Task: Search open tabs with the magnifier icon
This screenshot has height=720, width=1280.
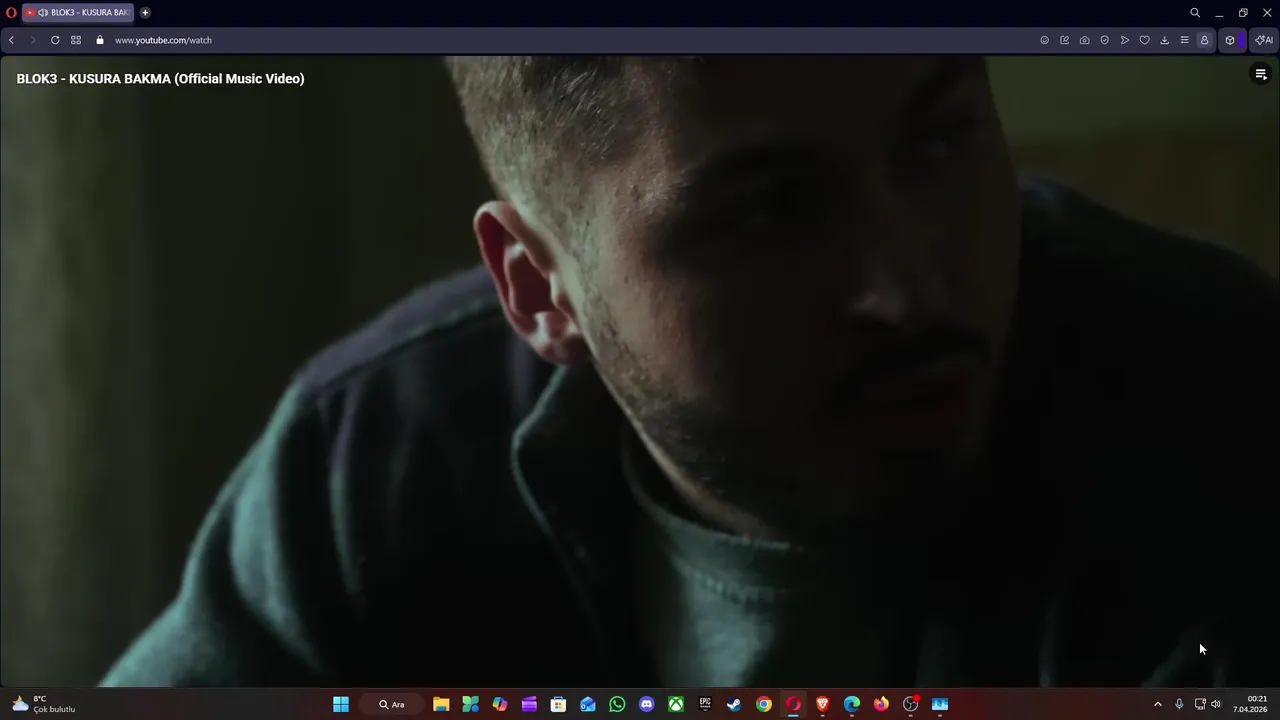Action: (x=1195, y=13)
